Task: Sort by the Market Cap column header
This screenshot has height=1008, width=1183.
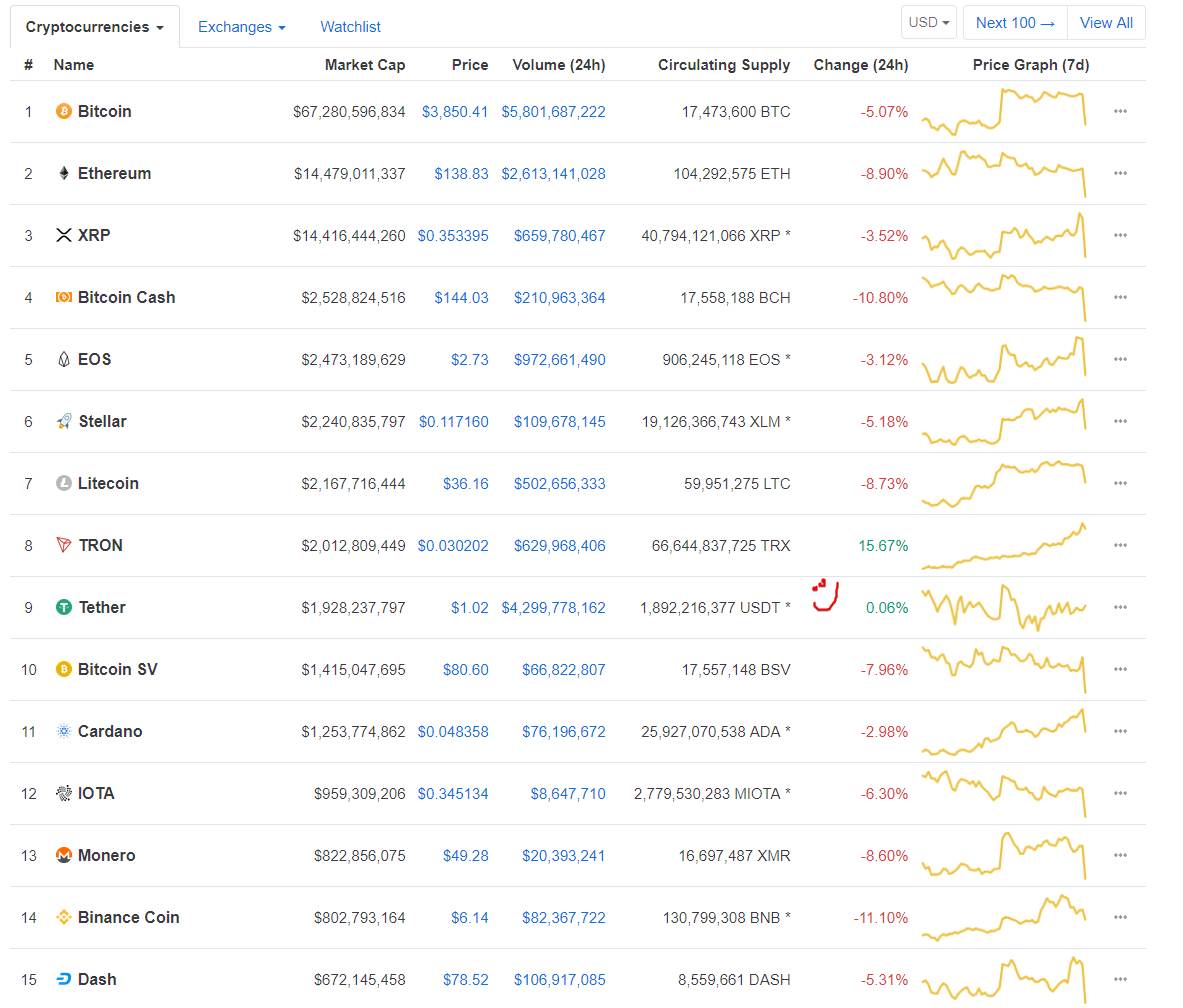Action: [x=364, y=65]
